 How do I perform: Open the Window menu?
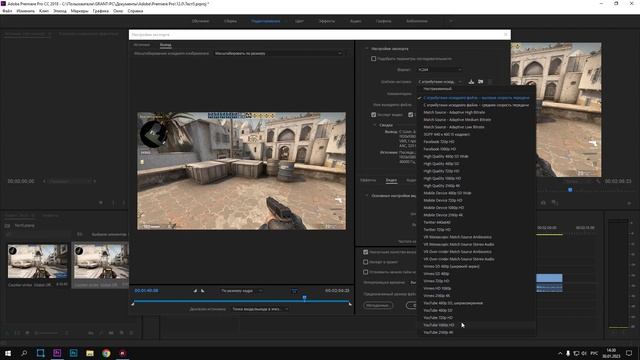(118, 11)
